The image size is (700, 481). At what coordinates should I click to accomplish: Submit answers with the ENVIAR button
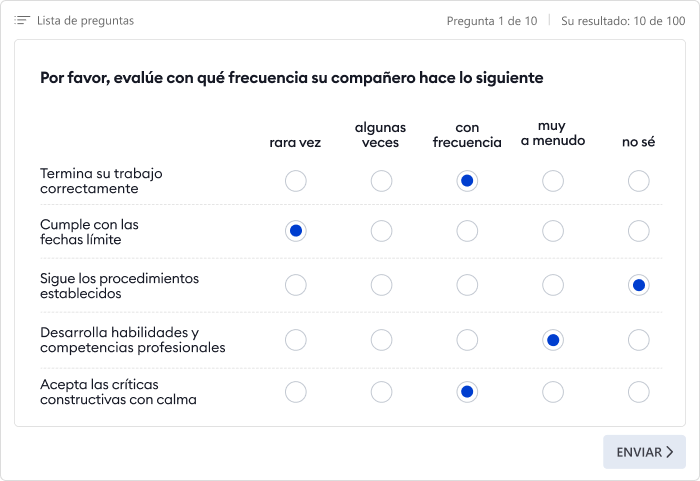pyautogui.click(x=643, y=452)
